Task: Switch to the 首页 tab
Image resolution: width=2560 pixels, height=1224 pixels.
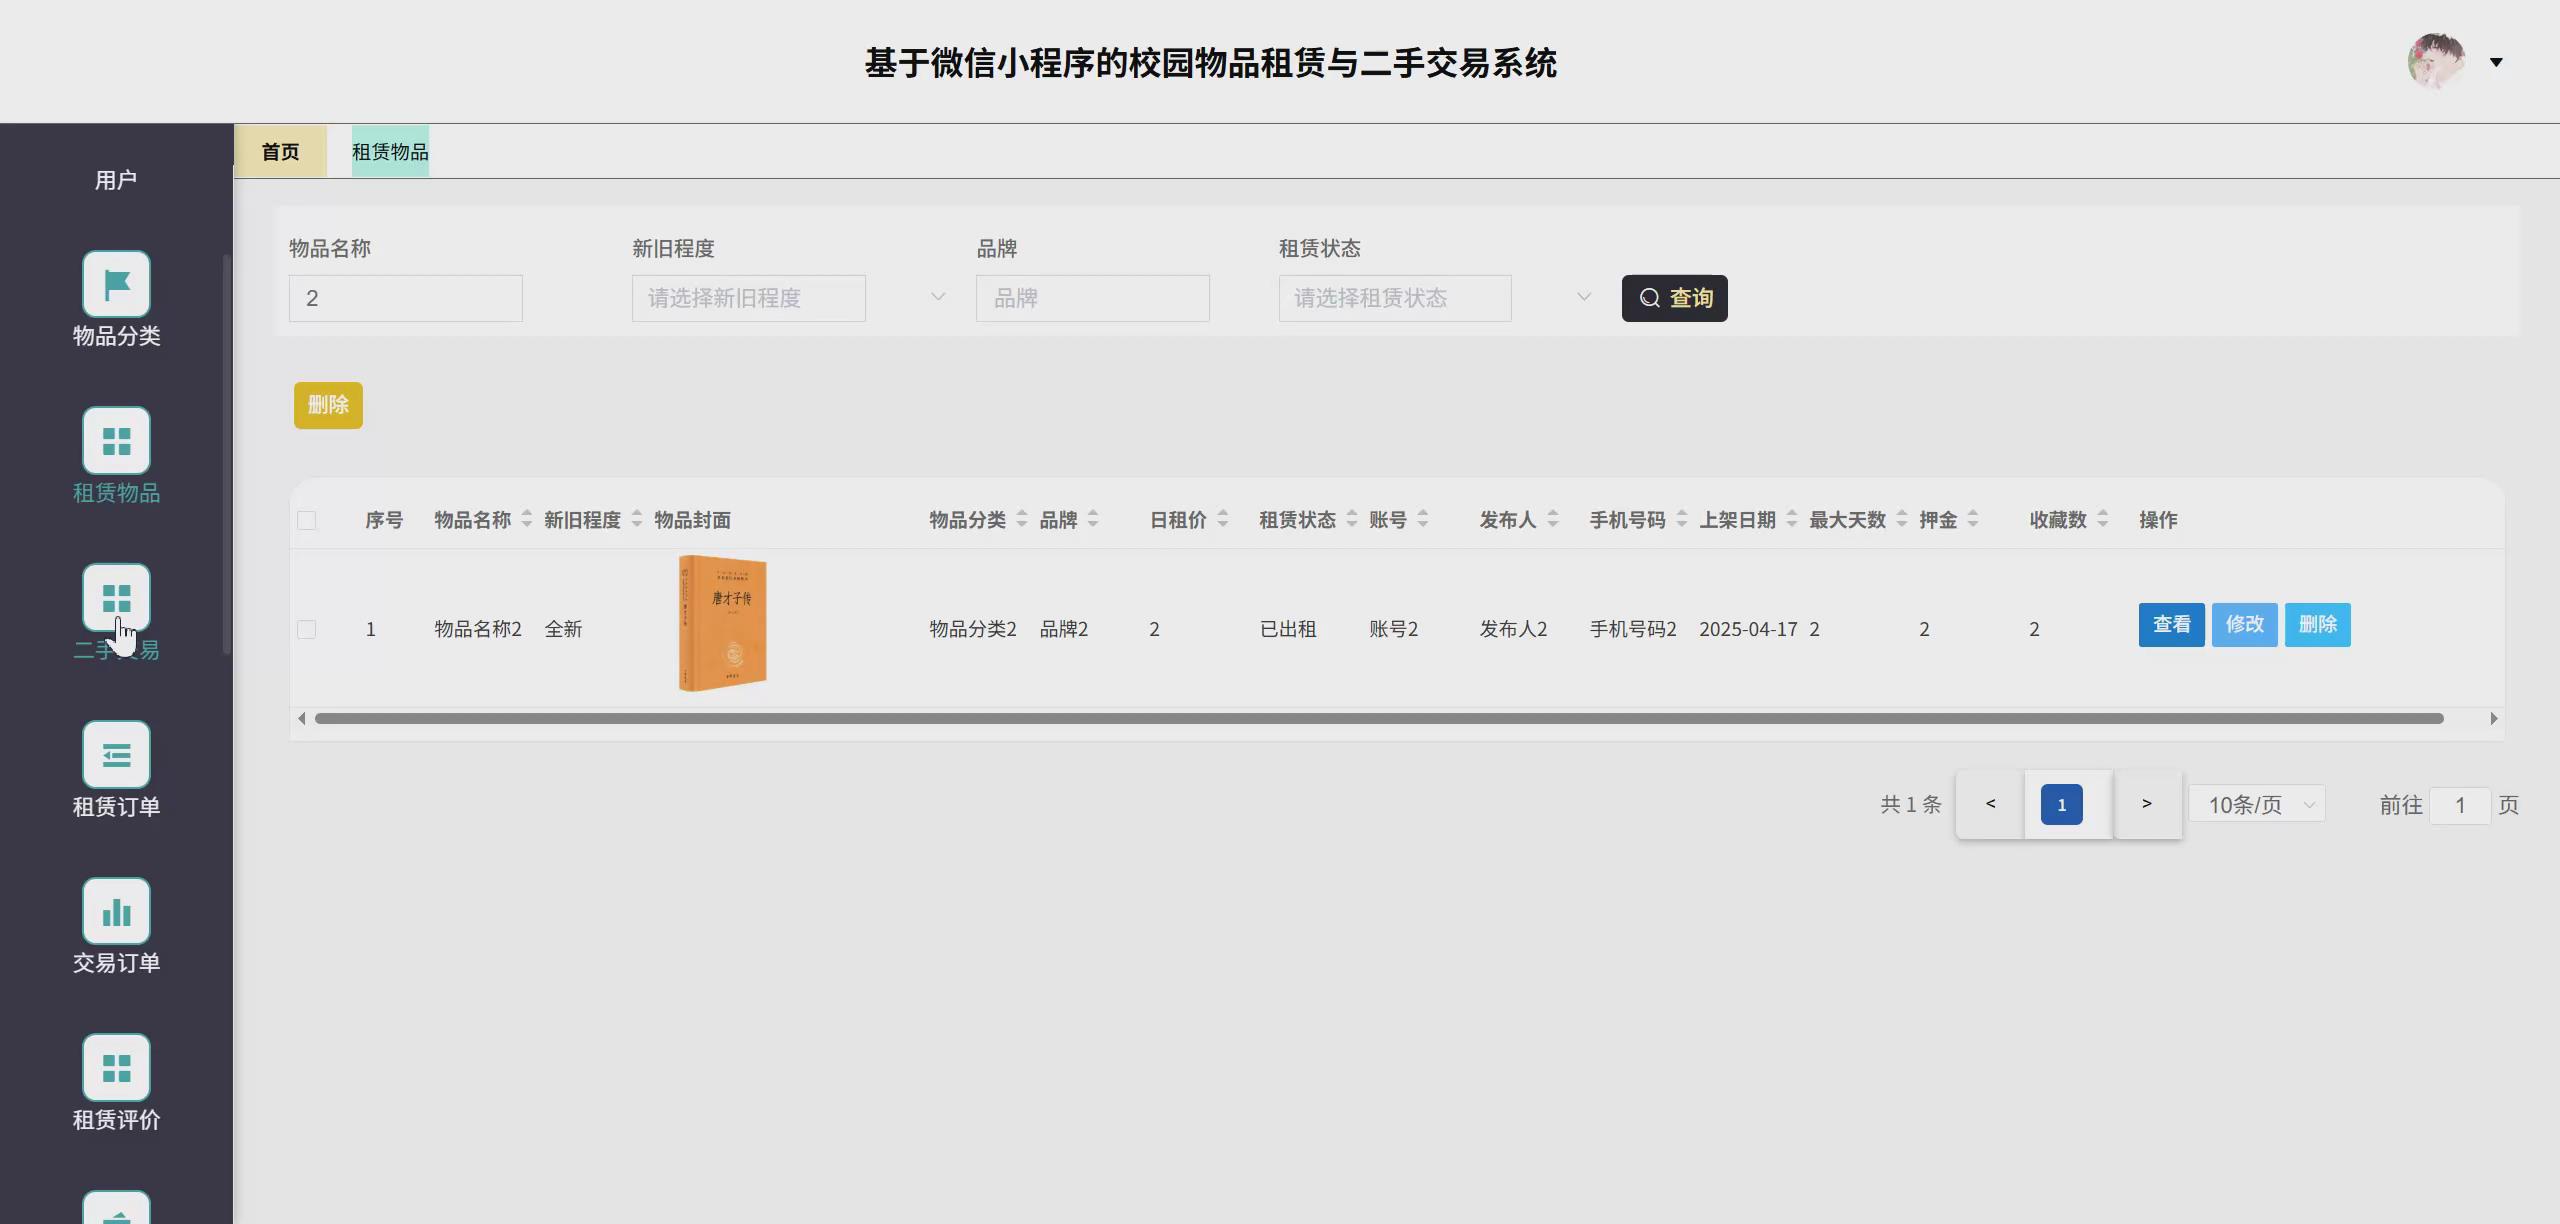Action: pos(281,150)
